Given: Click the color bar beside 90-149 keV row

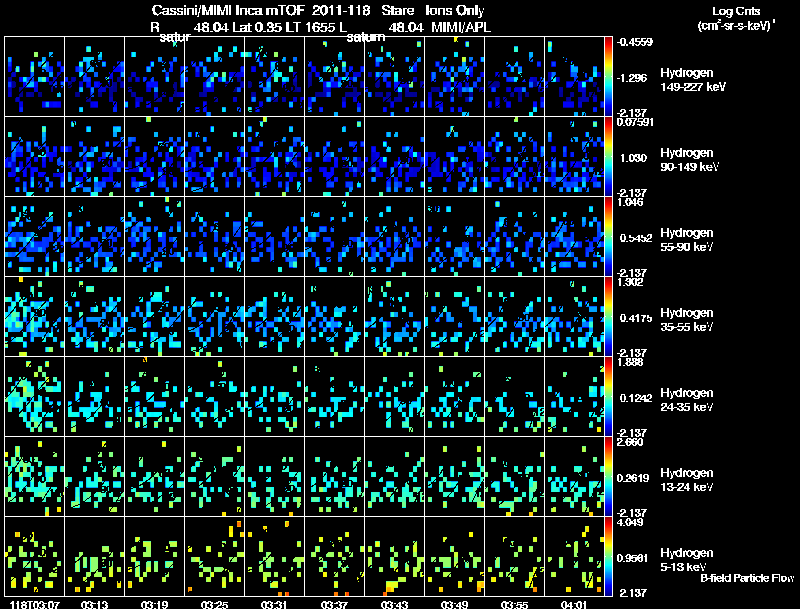Looking at the screenshot, I should tap(609, 156).
